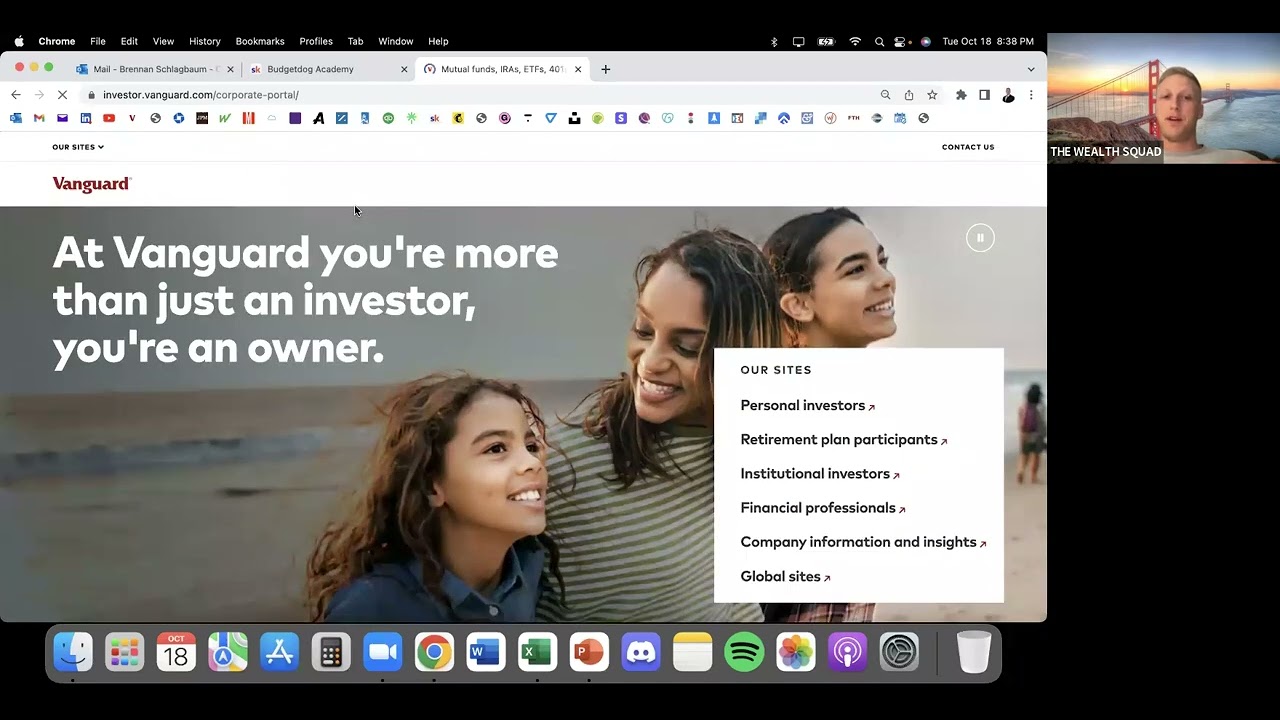Open the Chrome three-dot menu

1031,95
